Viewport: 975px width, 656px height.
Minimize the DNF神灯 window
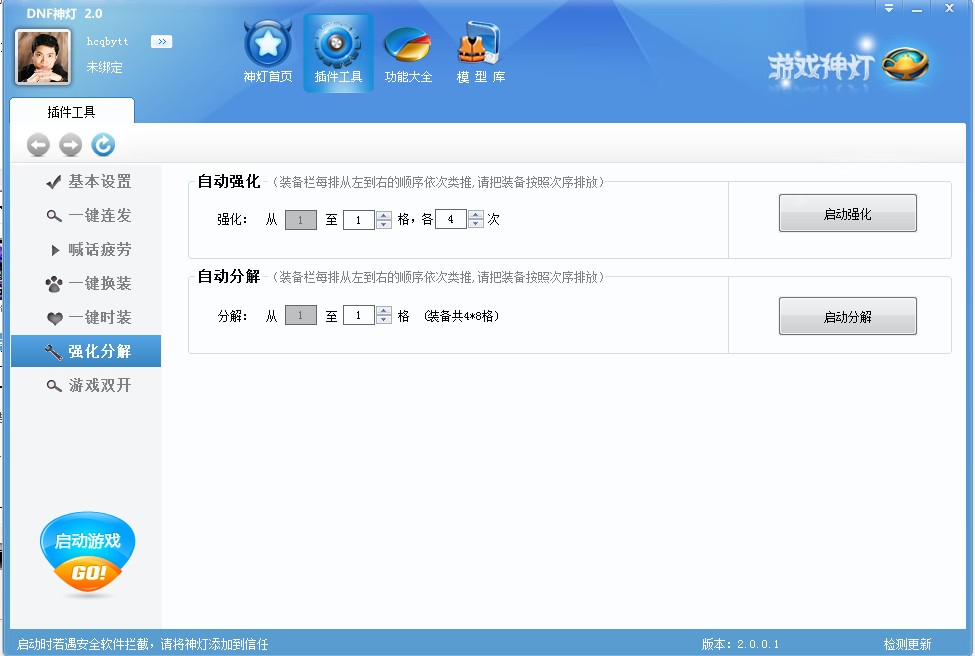click(917, 9)
